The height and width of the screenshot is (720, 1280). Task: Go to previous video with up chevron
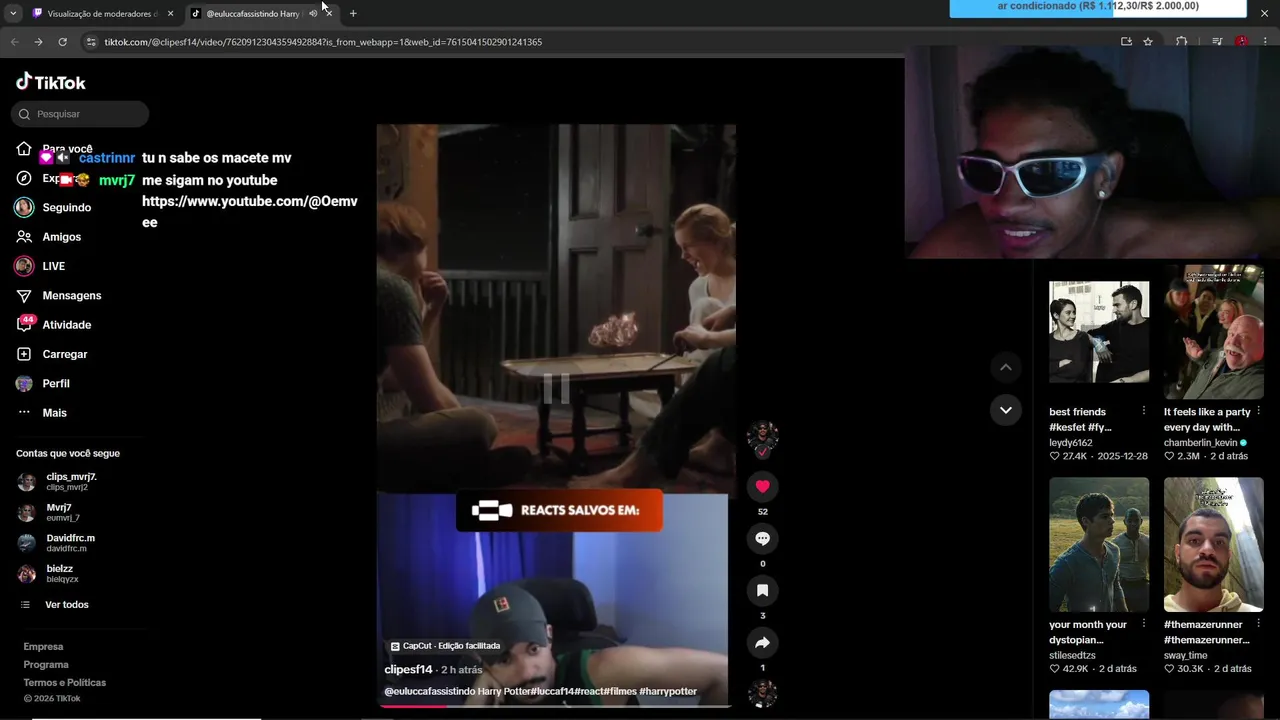coord(1006,367)
